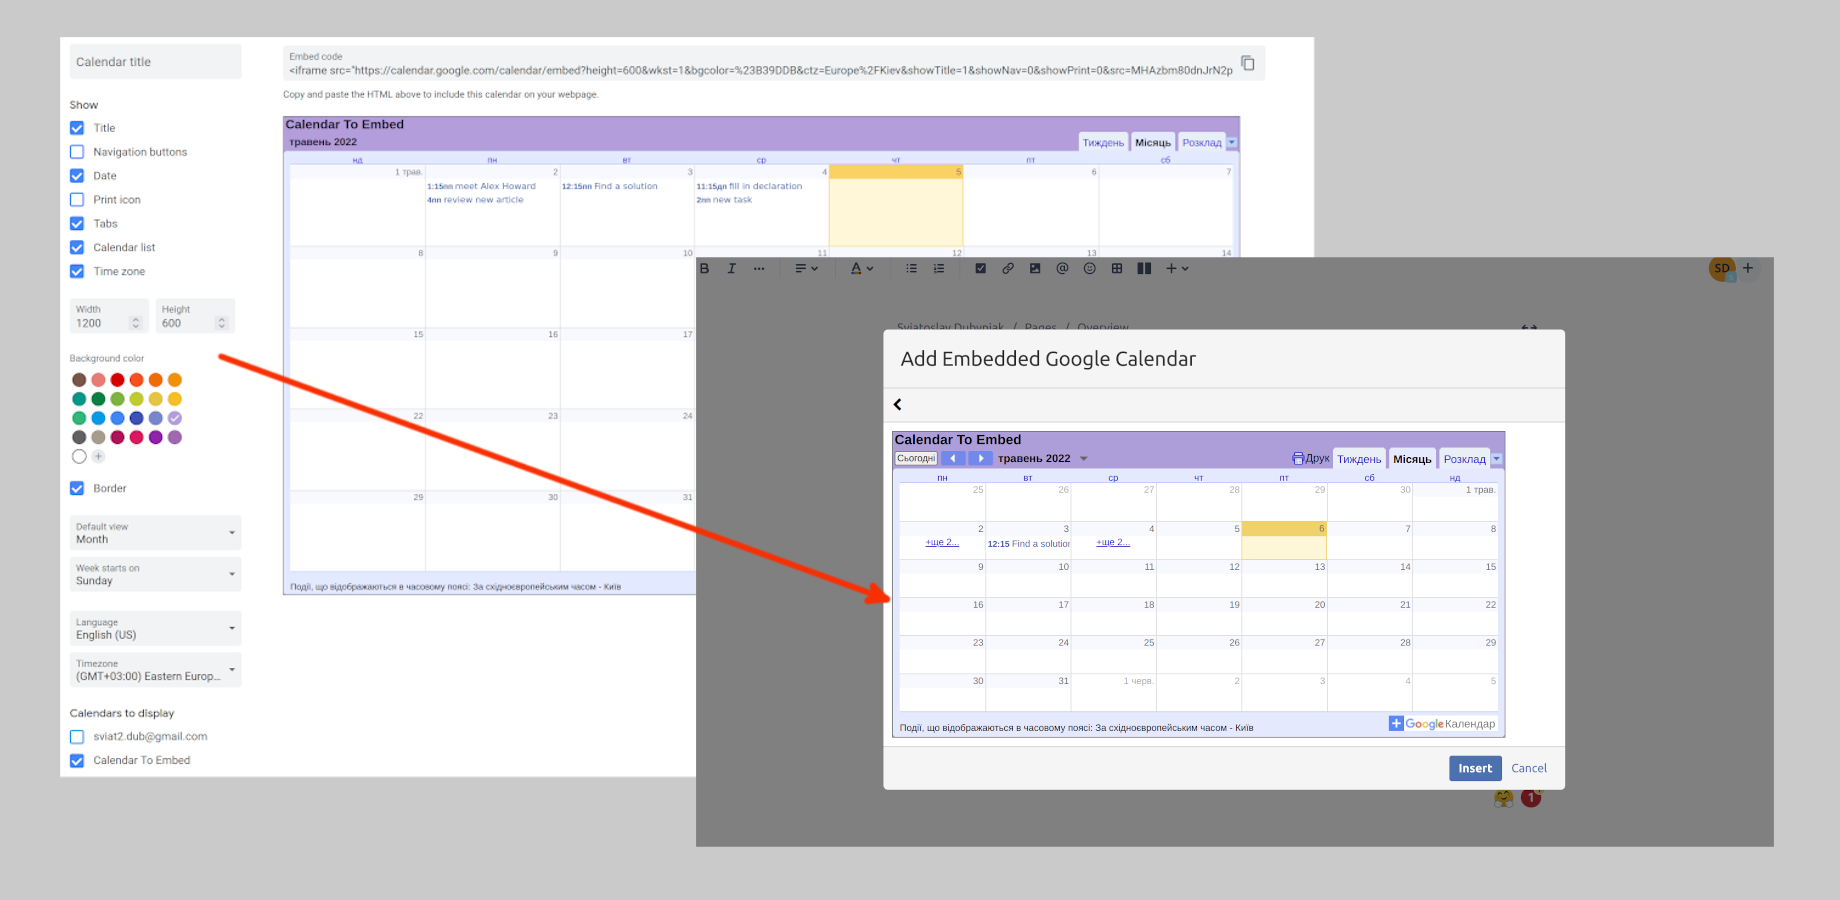This screenshot has height=900, width=1840.
Task: Enable the Navigation buttons checkbox
Action: click(x=77, y=152)
